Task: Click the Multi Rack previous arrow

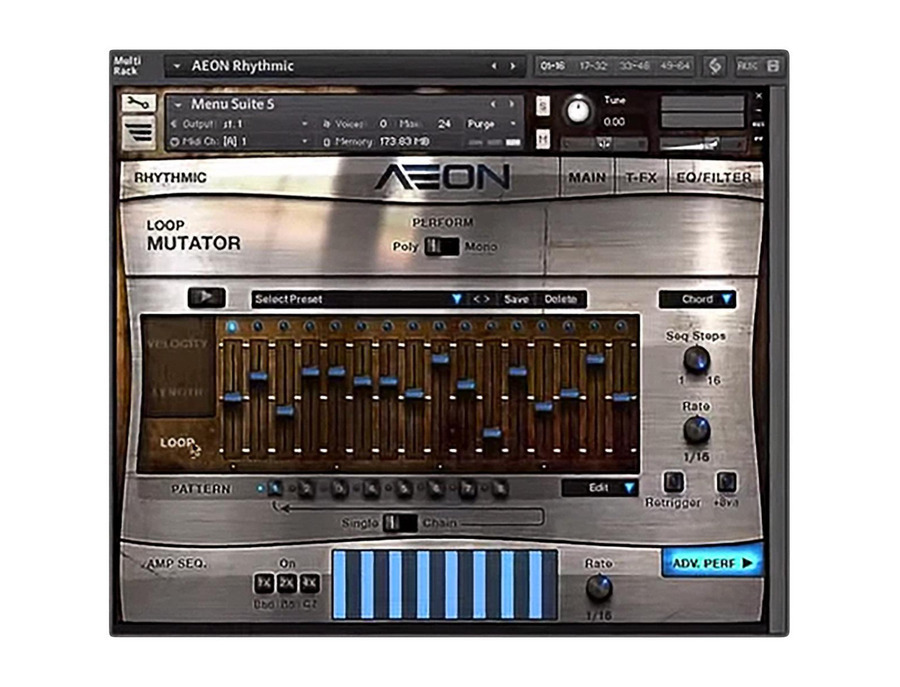Action: pos(494,67)
